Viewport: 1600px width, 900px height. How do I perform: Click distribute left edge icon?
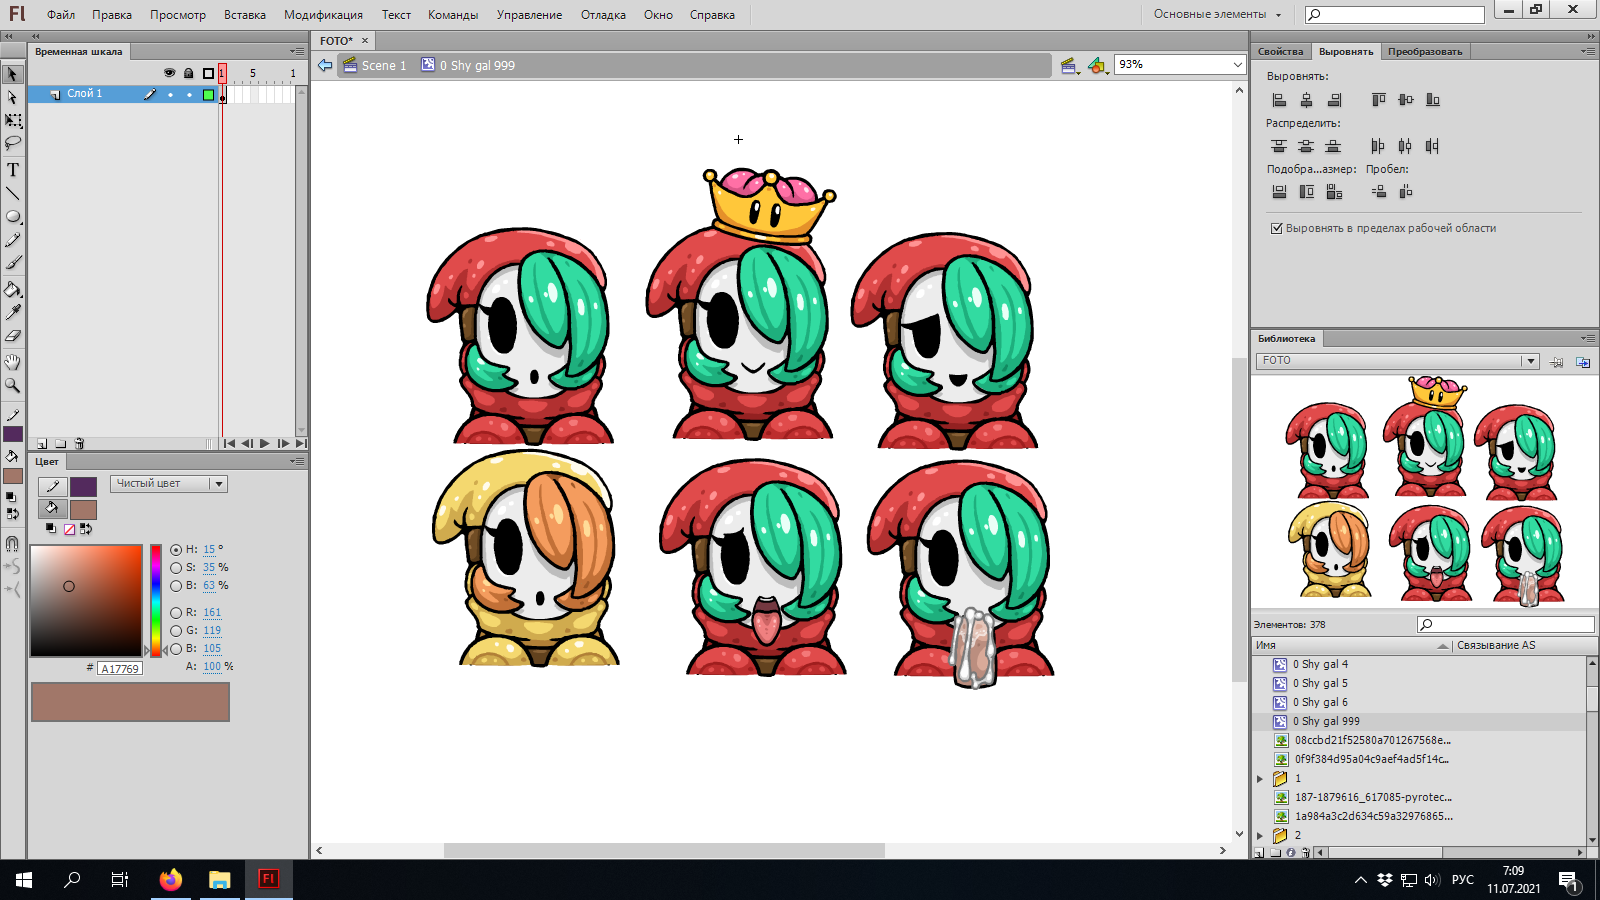pos(1378,146)
